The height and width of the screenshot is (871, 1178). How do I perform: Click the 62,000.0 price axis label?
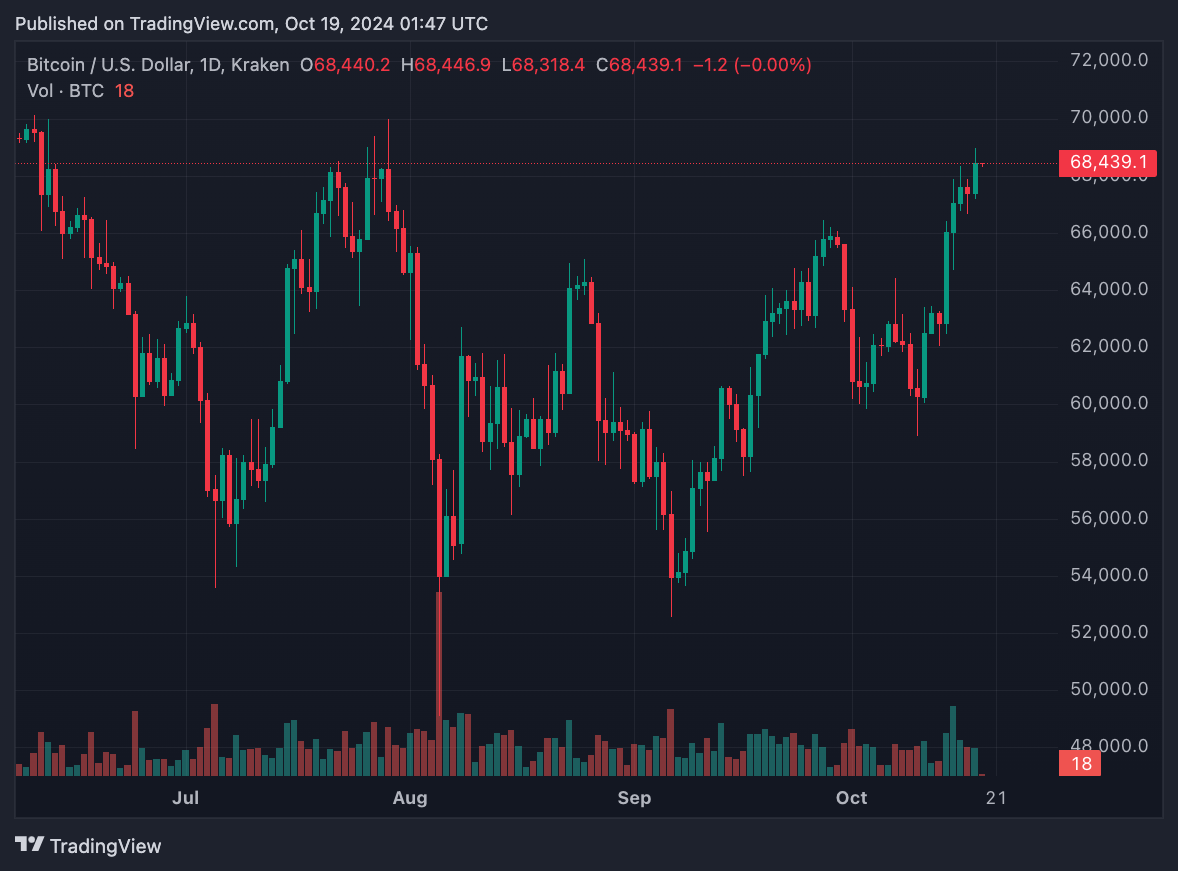[1109, 346]
